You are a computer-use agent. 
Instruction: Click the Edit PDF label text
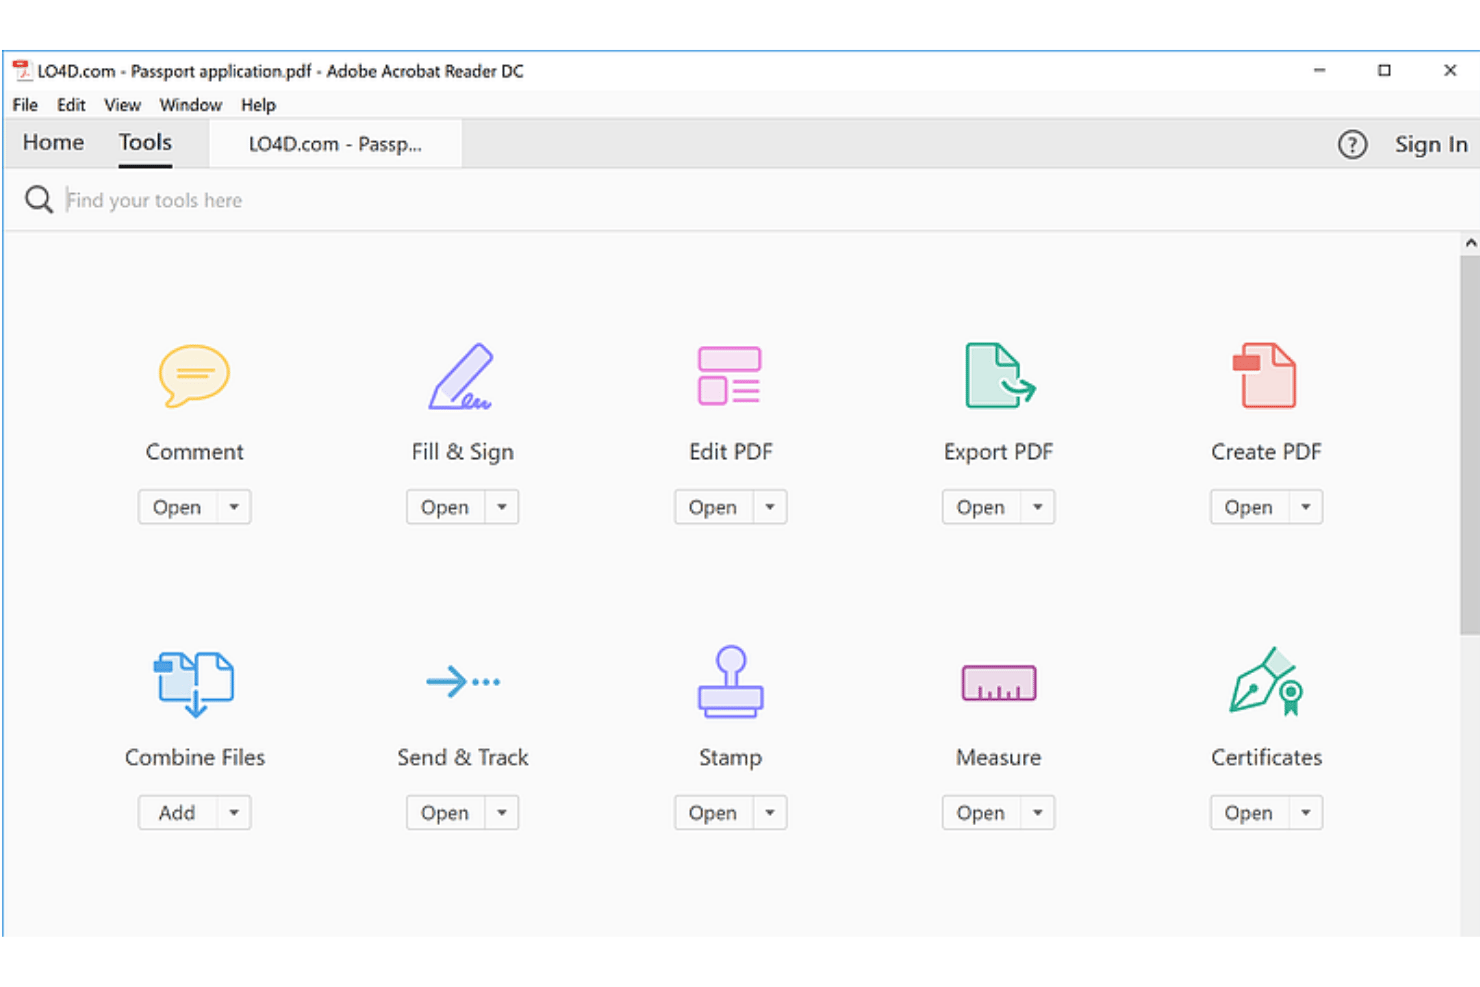(730, 452)
